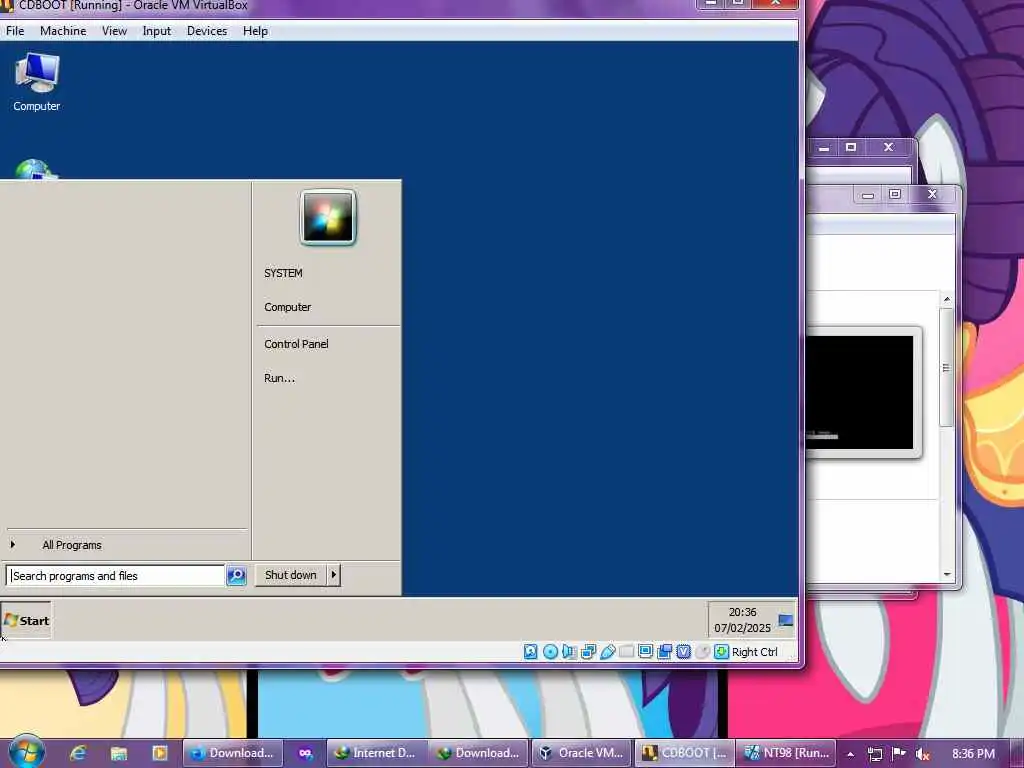Open the VirtualBox Machine menu
Screen dimensions: 1024x768
pyautogui.click(x=63, y=31)
